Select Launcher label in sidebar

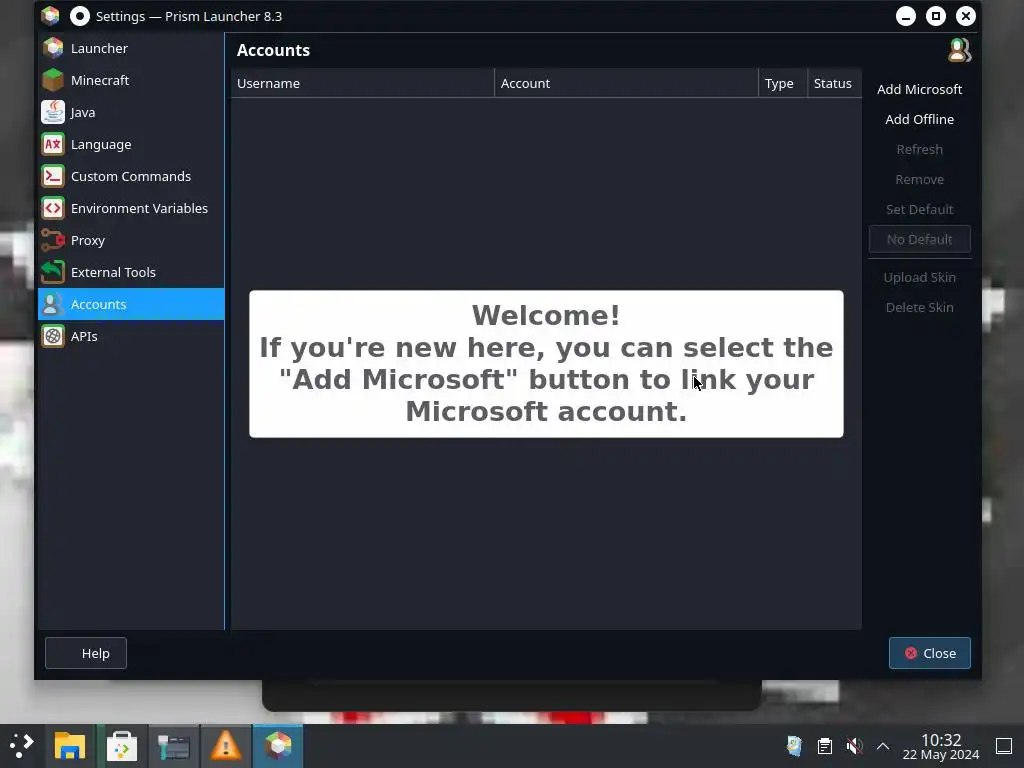point(99,48)
